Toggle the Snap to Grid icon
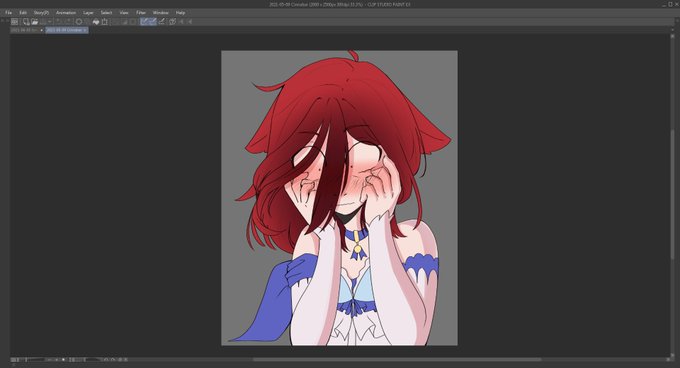This screenshot has height=368, width=680. [x=161, y=22]
